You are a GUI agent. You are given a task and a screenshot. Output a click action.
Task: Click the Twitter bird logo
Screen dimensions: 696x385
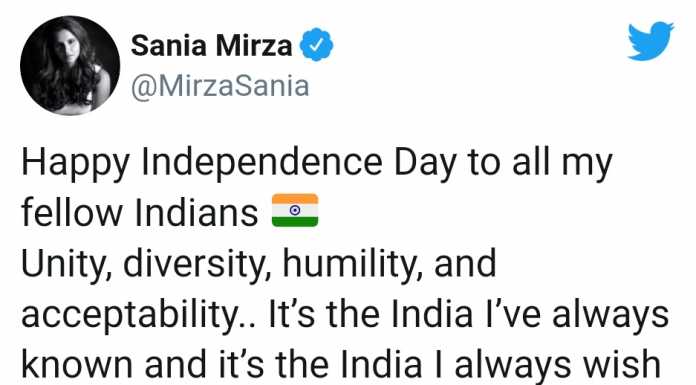point(651,41)
